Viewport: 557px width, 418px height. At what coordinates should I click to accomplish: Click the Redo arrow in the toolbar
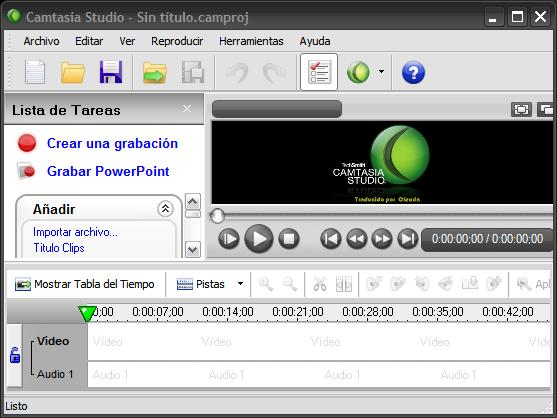click(x=274, y=72)
